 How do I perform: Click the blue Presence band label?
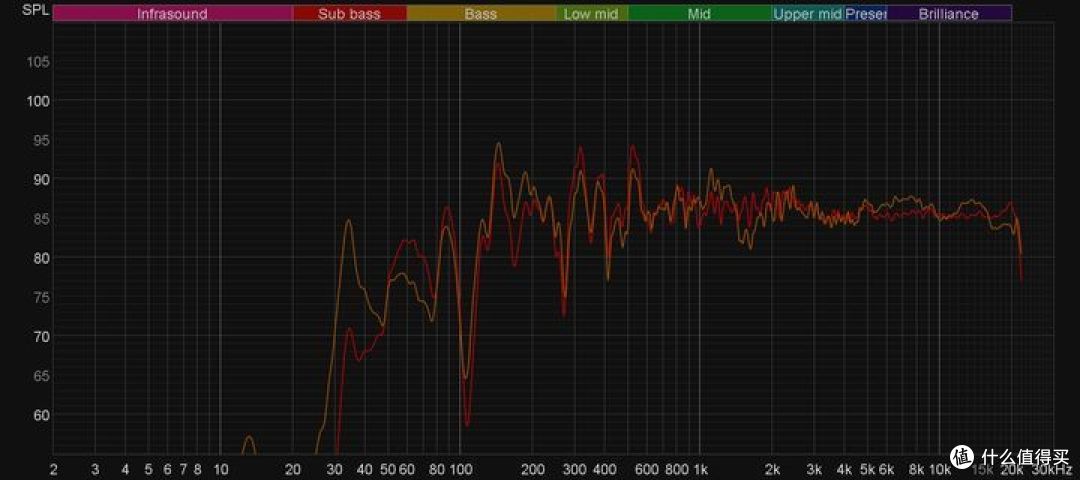(865, 14)
